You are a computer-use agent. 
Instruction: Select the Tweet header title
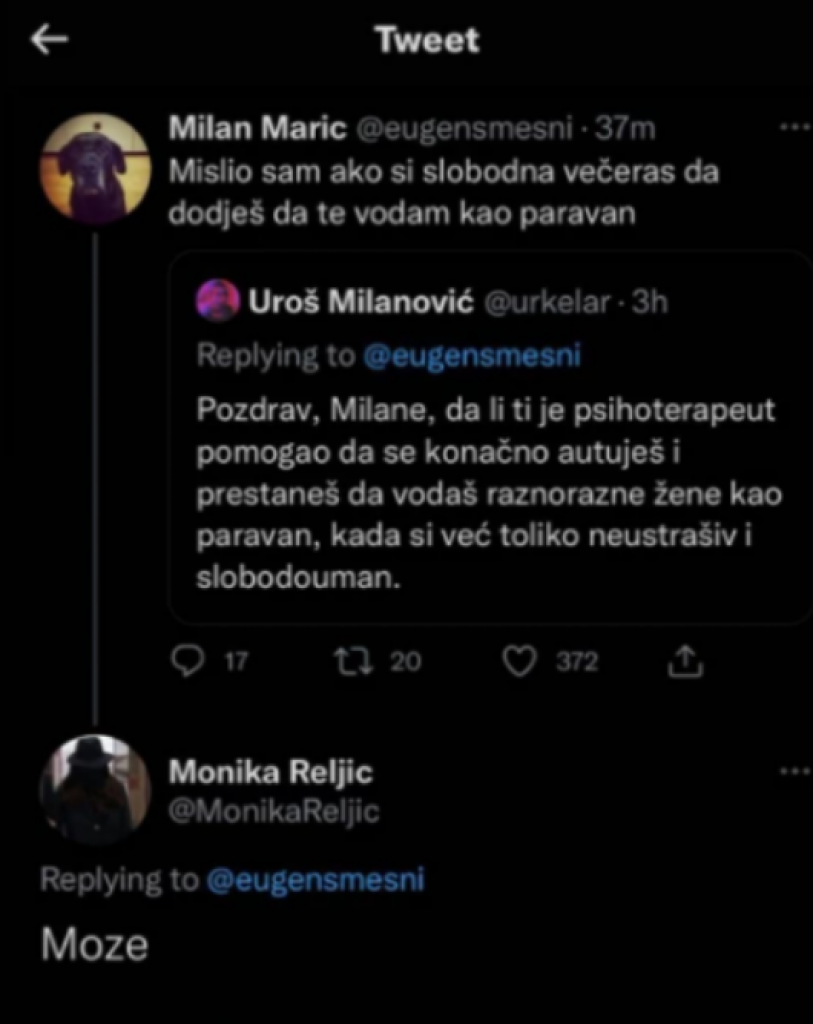coord(427,39)
